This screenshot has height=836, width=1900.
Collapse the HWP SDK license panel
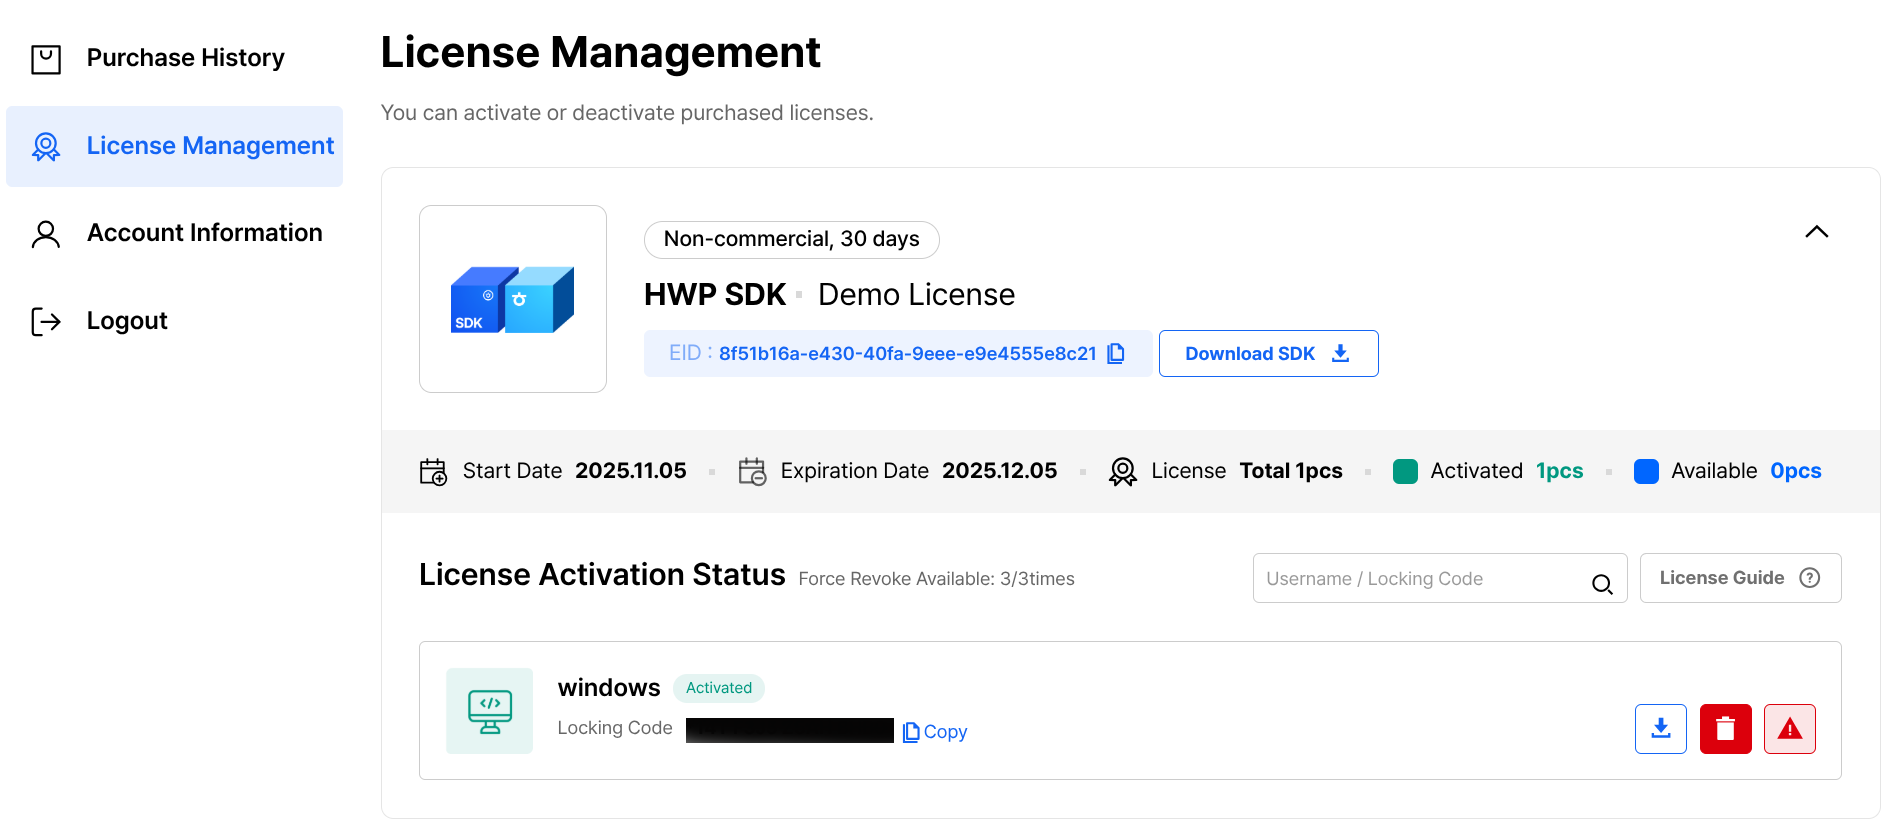click(1816, 232)
